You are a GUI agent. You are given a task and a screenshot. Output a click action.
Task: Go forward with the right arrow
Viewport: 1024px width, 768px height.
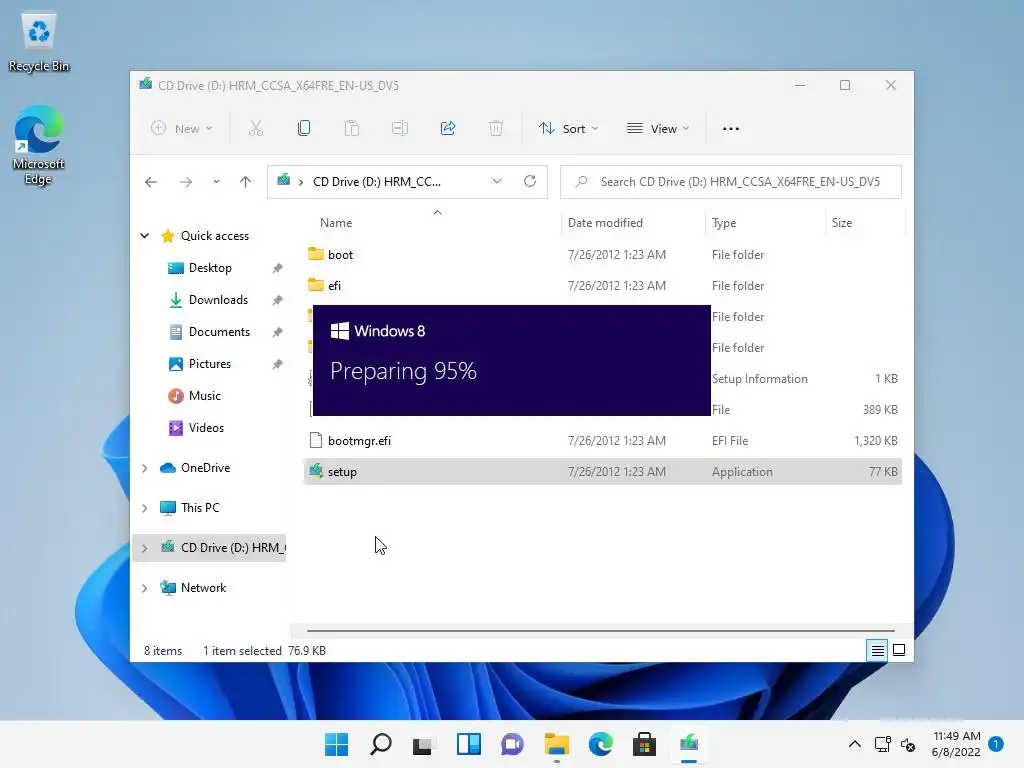pos(186,182)
